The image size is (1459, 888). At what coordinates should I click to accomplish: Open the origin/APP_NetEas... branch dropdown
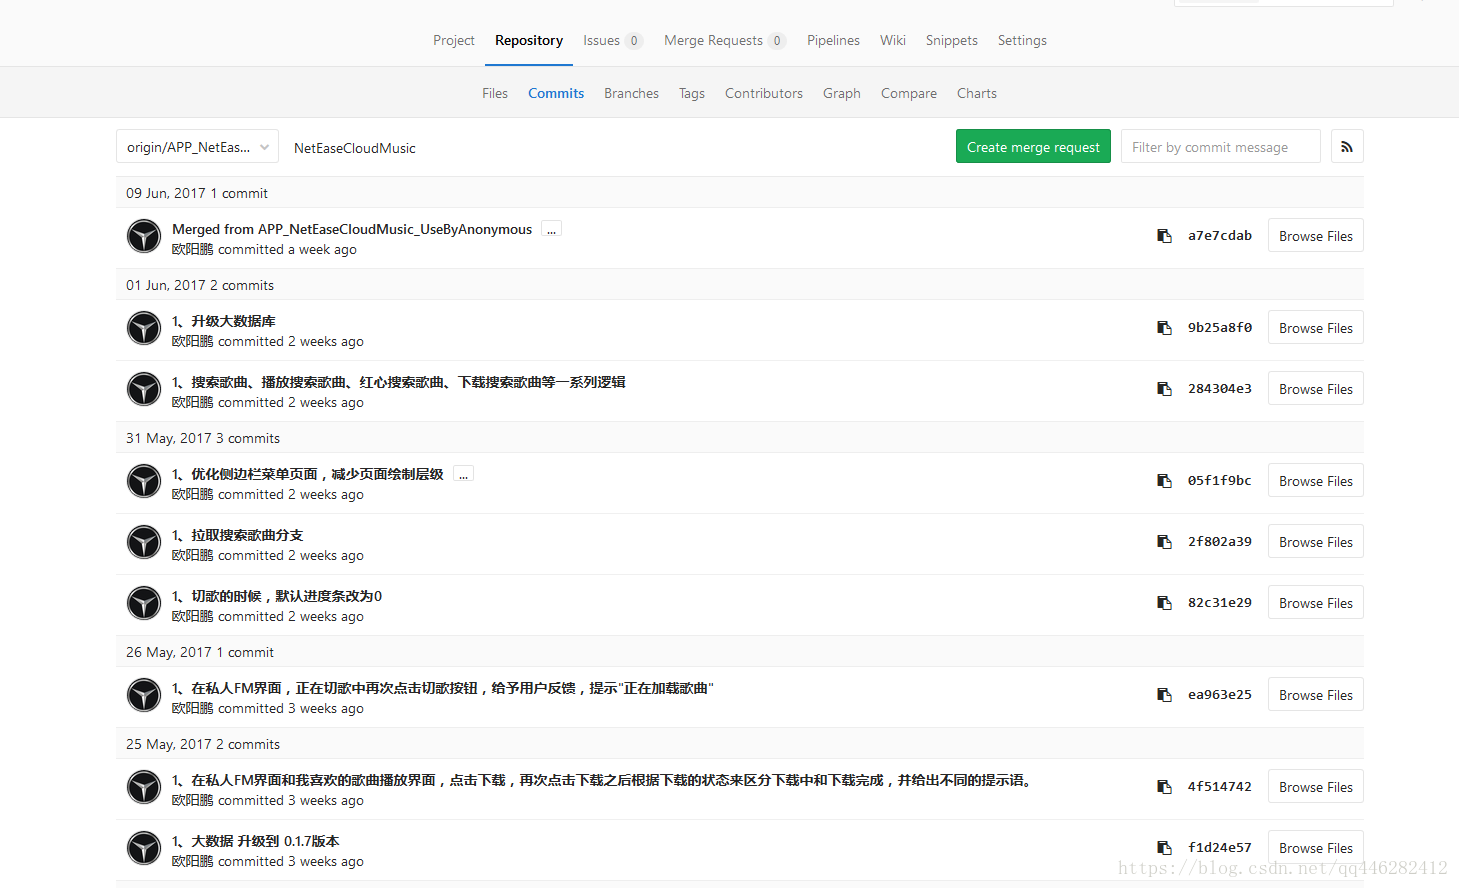pos(197,147)
